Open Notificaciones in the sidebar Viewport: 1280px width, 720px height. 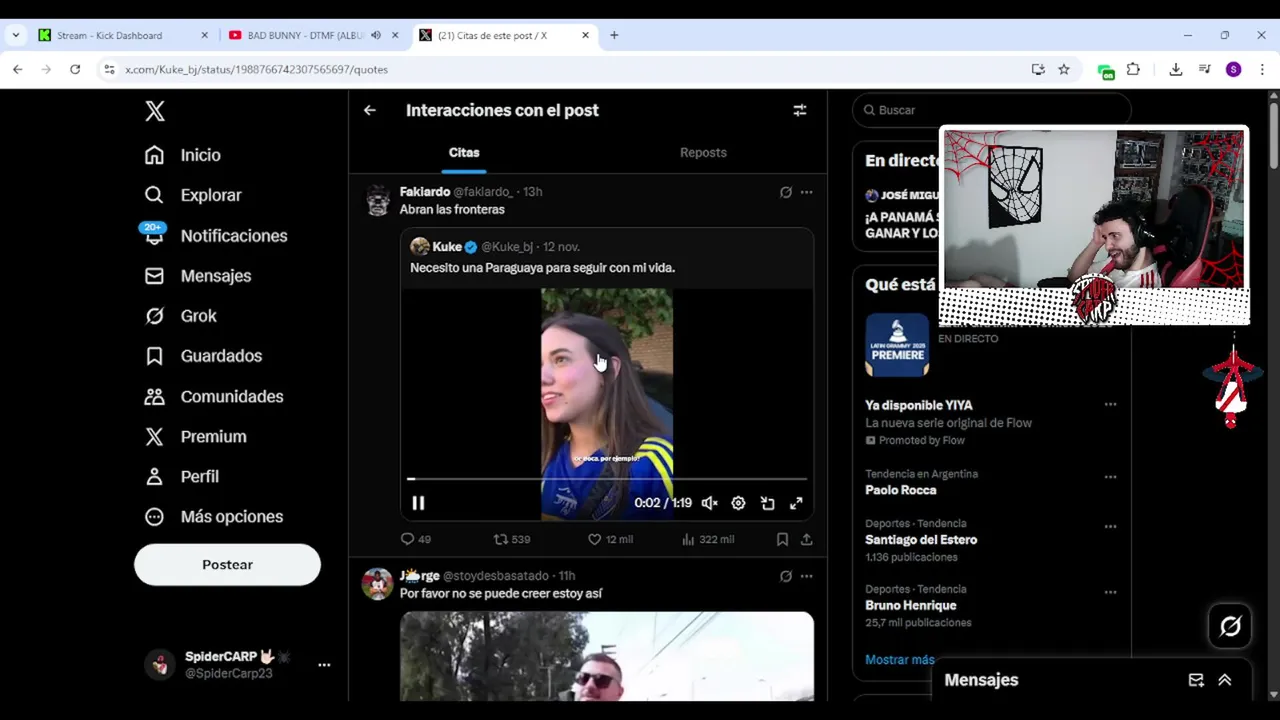(x=216, y=236)
